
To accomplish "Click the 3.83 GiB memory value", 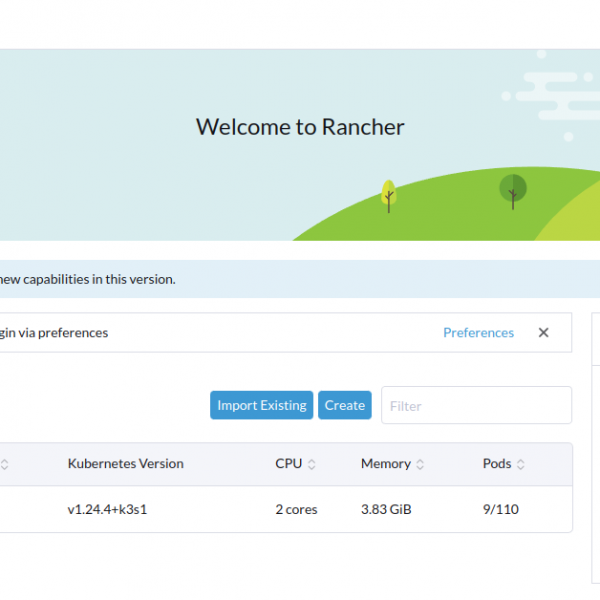I will coord(385,509).
